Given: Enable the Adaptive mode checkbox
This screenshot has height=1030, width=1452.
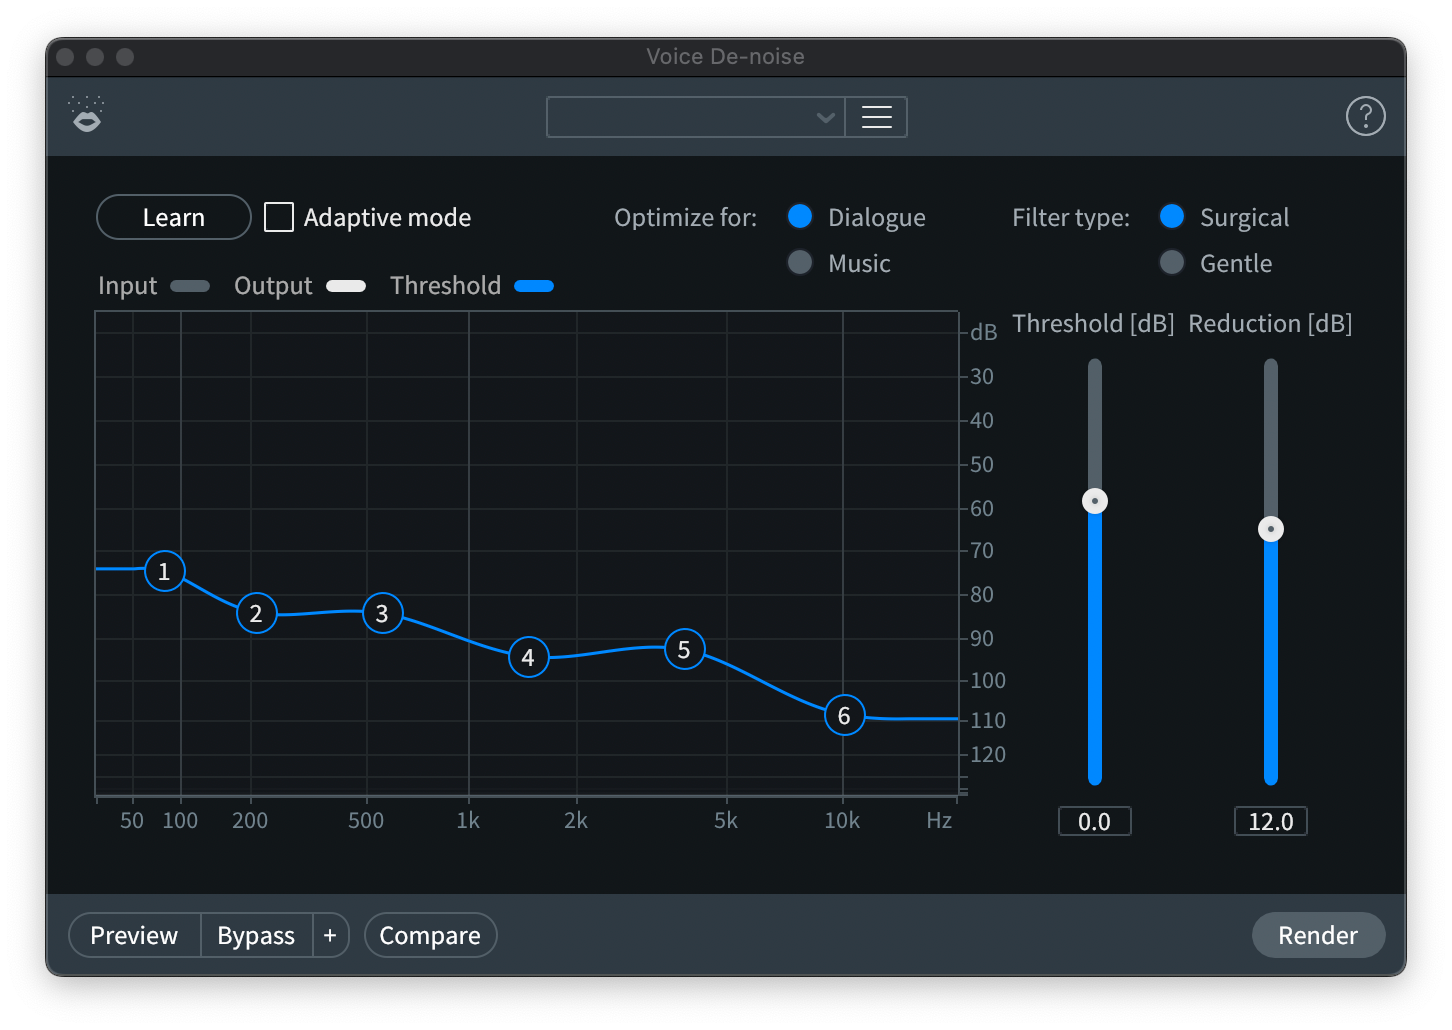Looking at the screenshot, I should tap(279, 217).
